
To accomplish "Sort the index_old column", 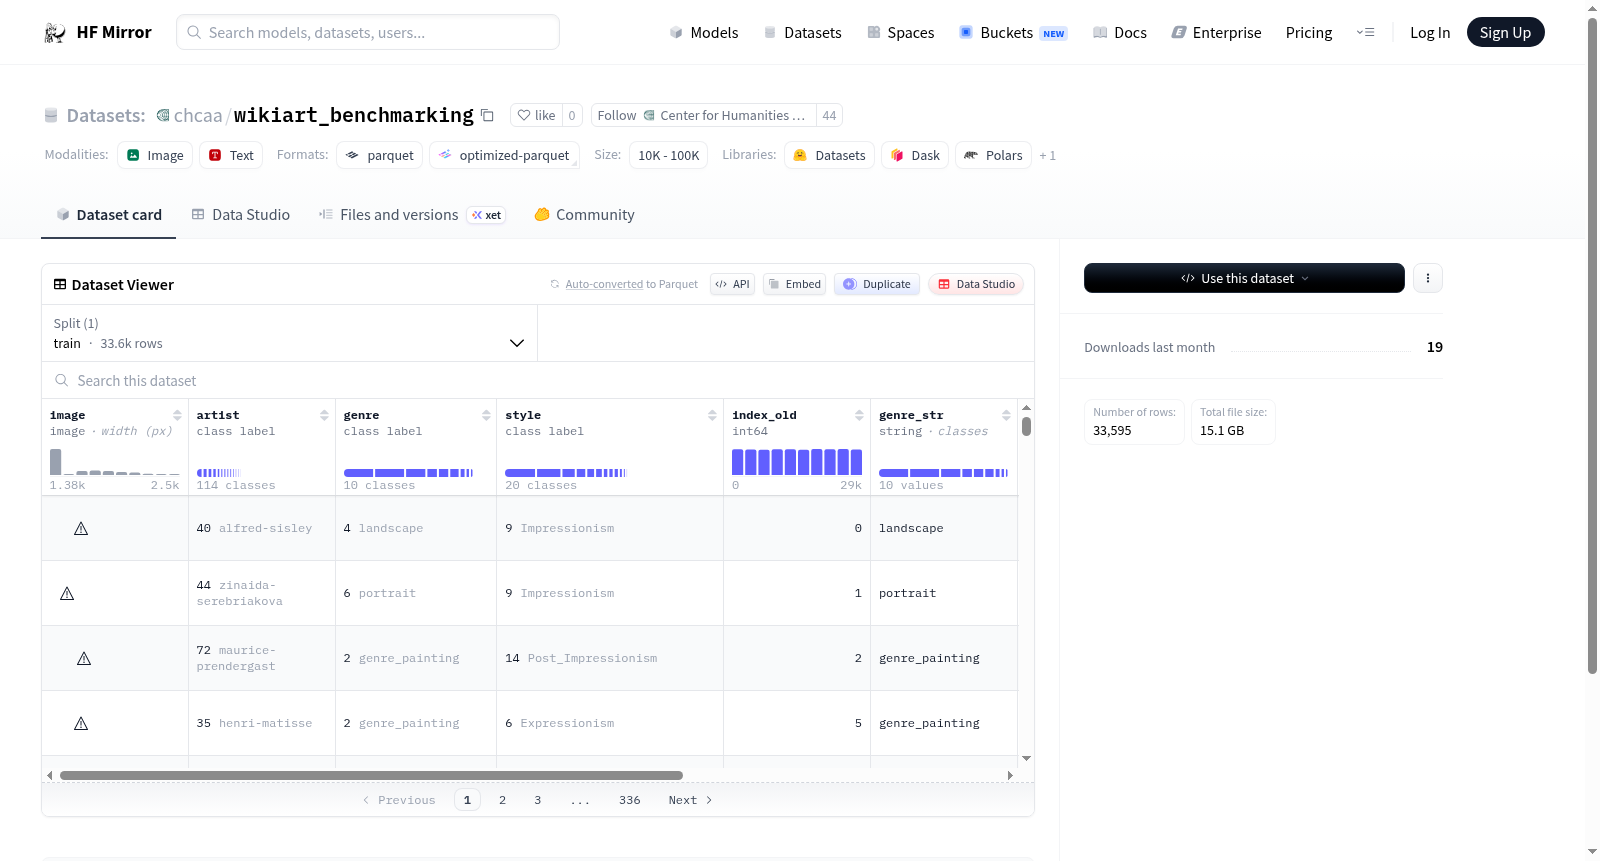I will [x=859, y=415].
